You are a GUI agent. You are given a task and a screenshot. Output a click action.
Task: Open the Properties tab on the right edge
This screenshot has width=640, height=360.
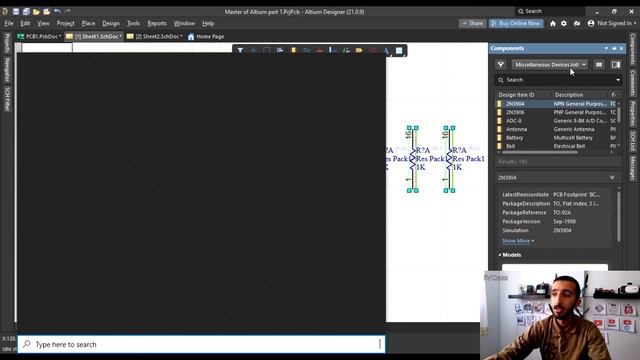tap(632, 113)
